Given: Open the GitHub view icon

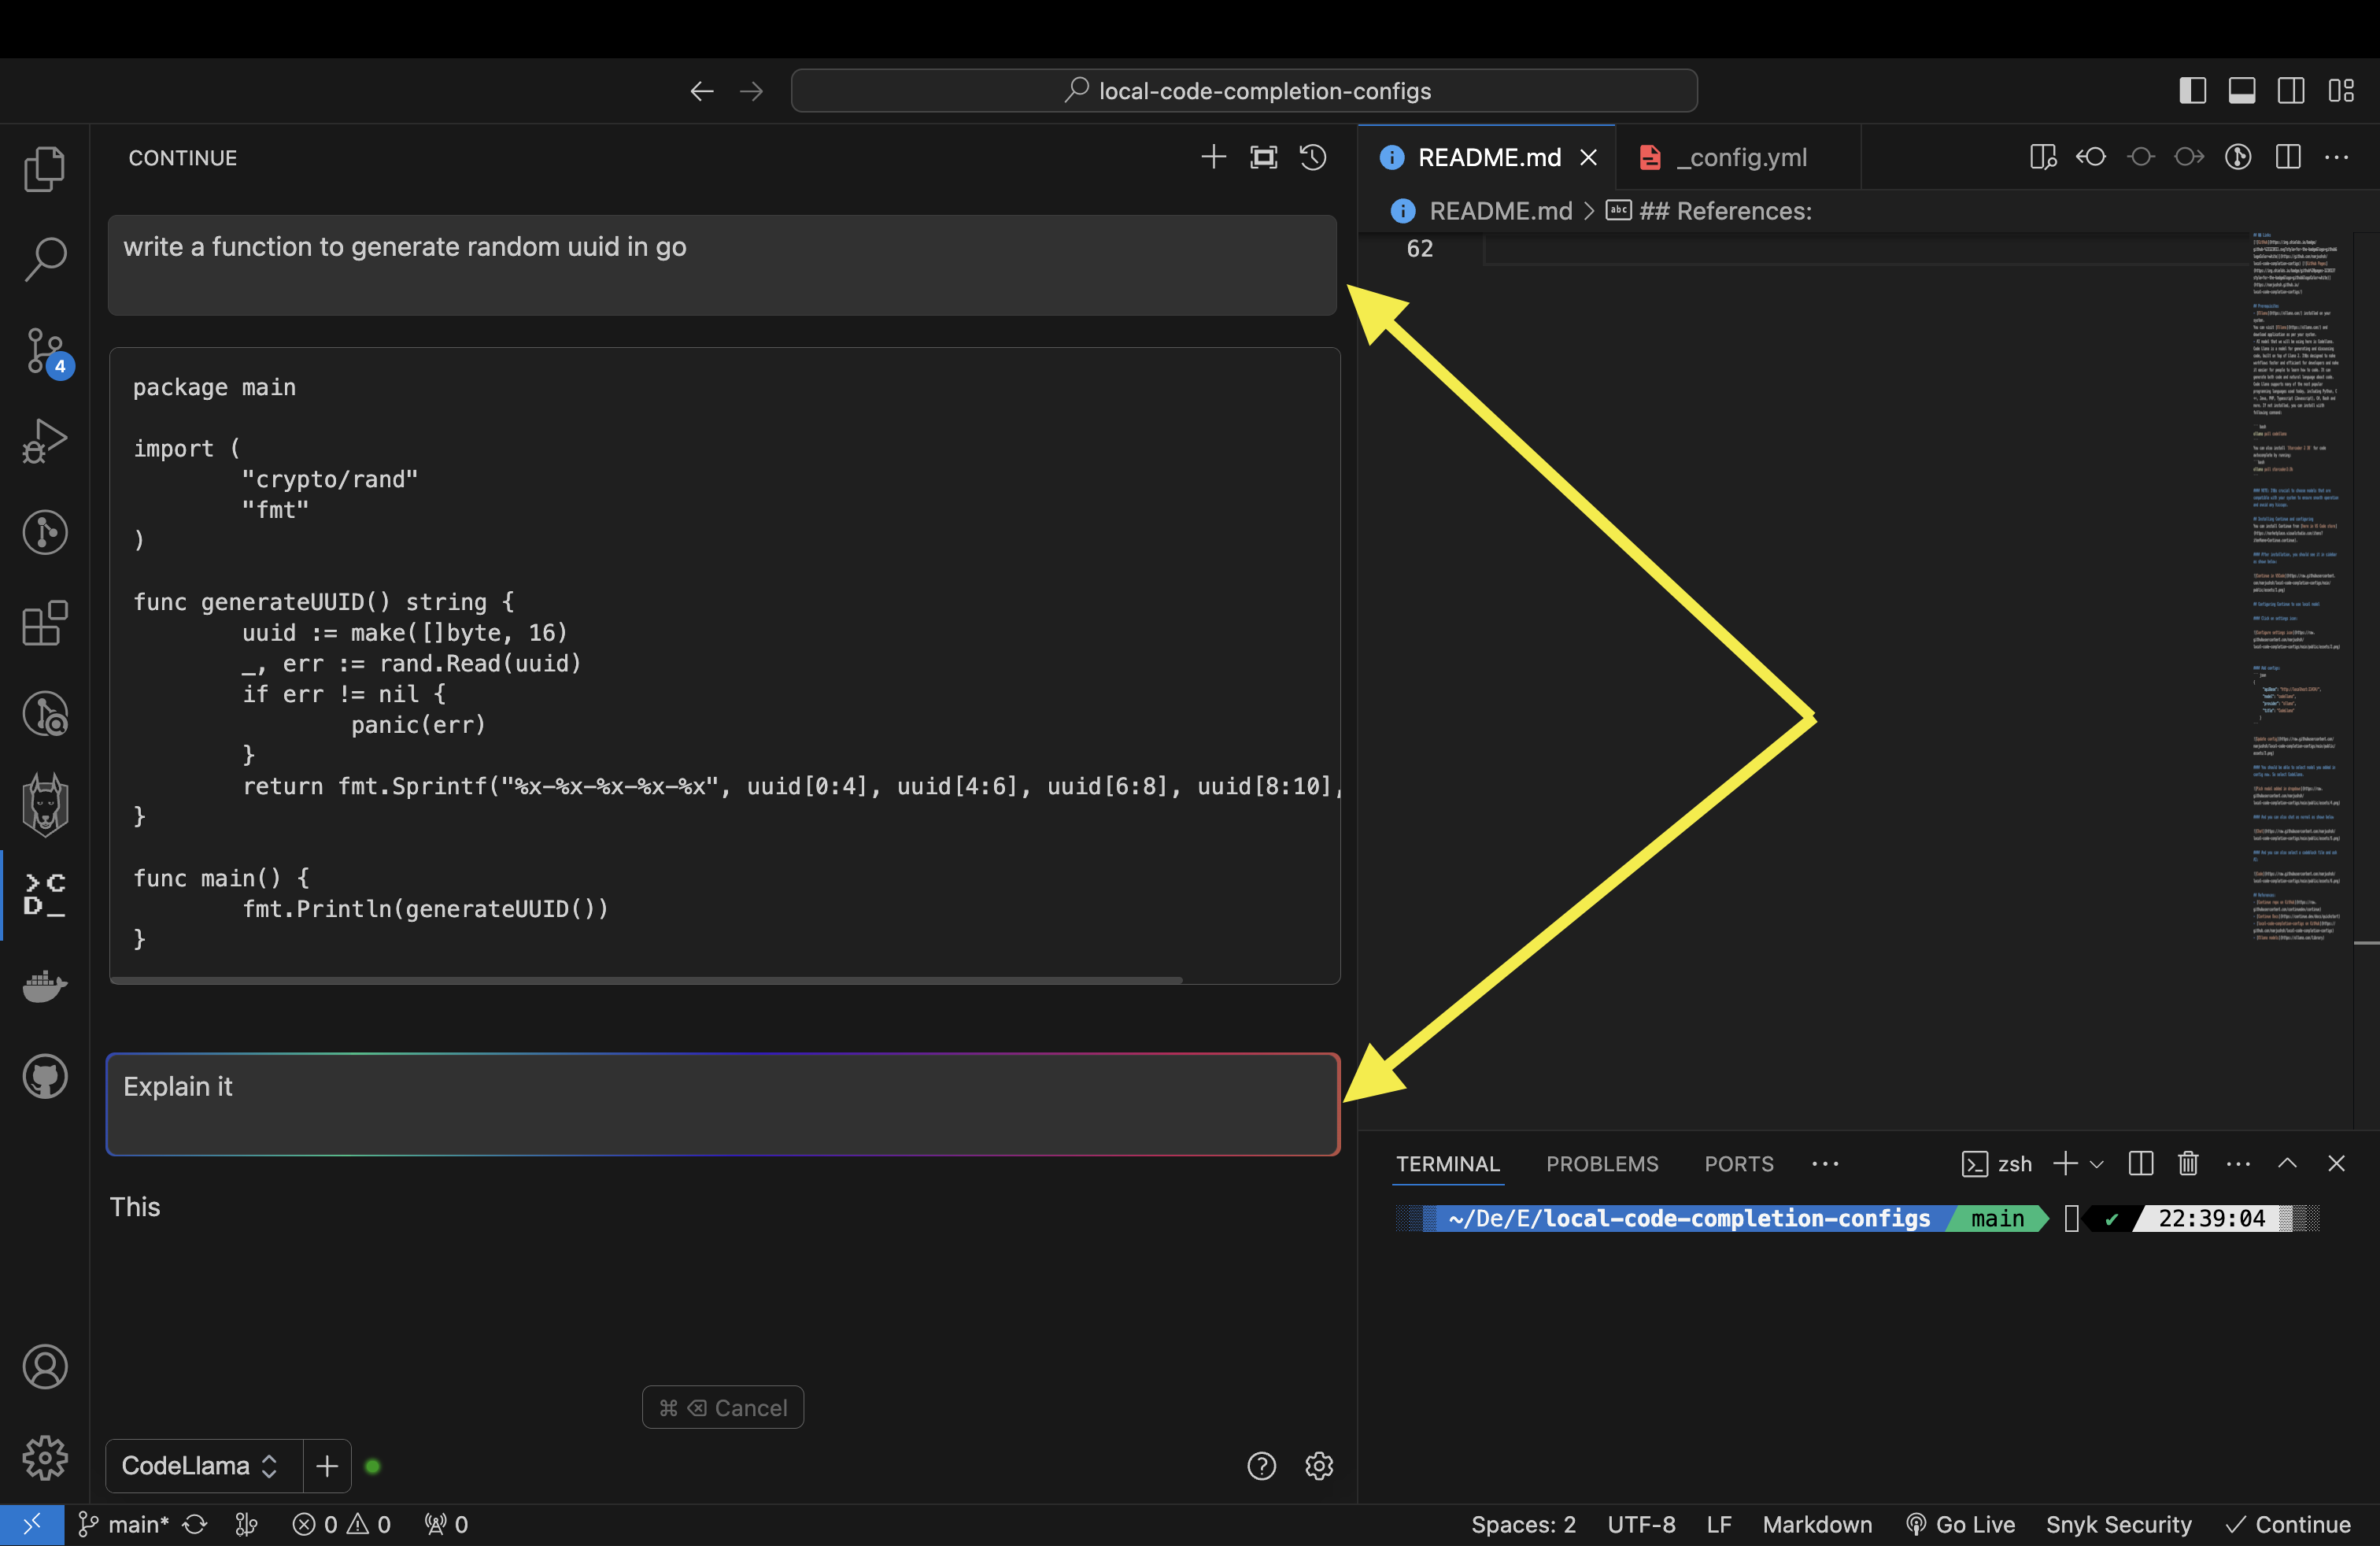Looking at the screenshot, I should 44,1077.
